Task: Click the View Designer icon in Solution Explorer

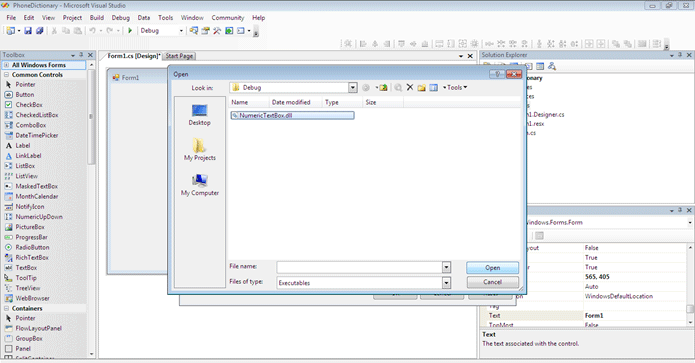Action: (540, 66)
